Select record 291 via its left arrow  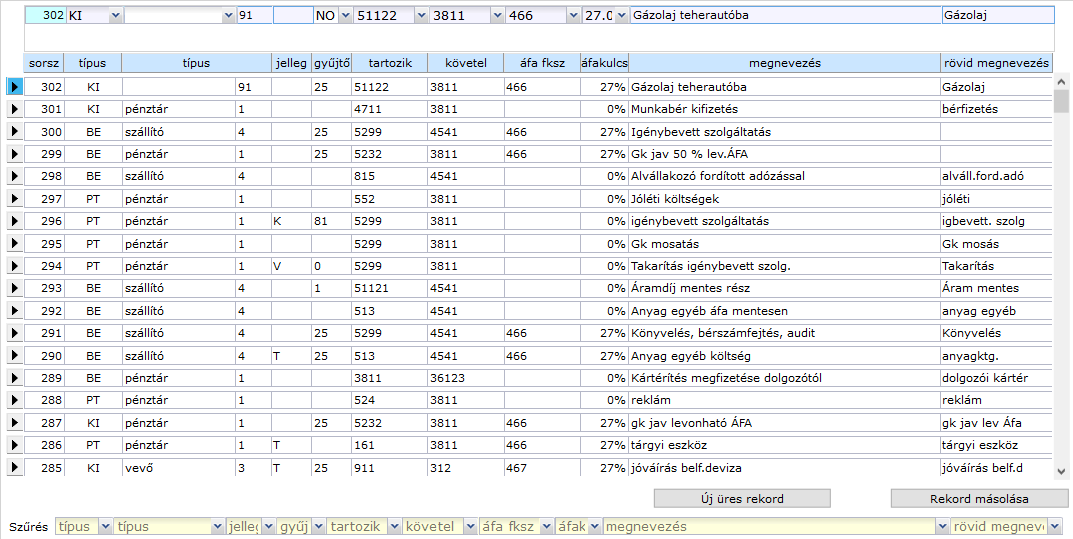click(15, 334)
